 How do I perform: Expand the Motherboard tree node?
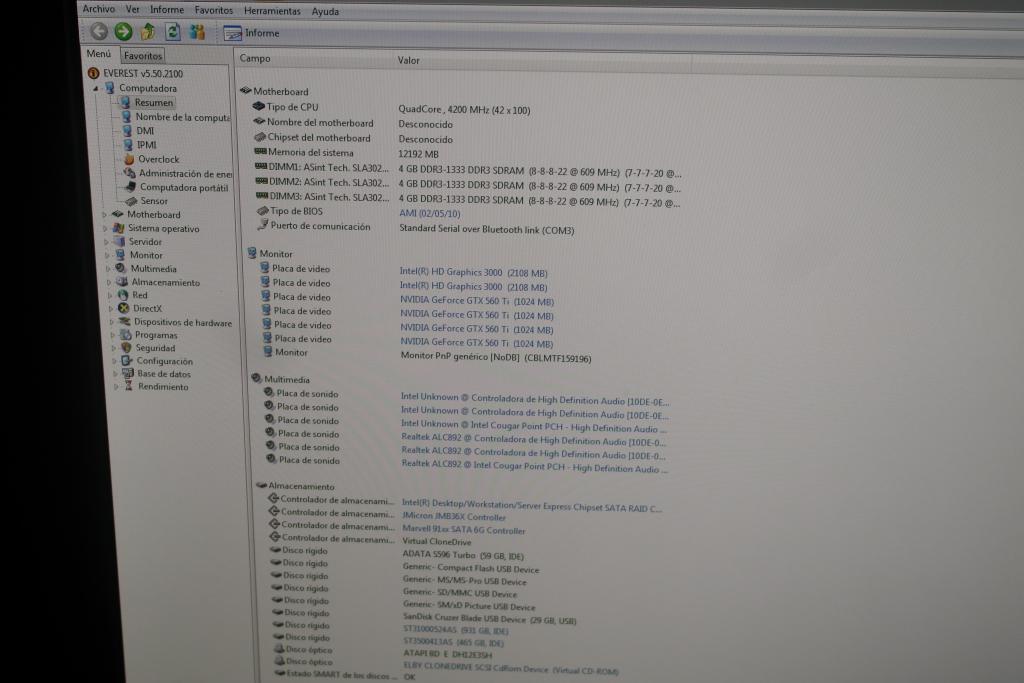(x=104, y=214)
